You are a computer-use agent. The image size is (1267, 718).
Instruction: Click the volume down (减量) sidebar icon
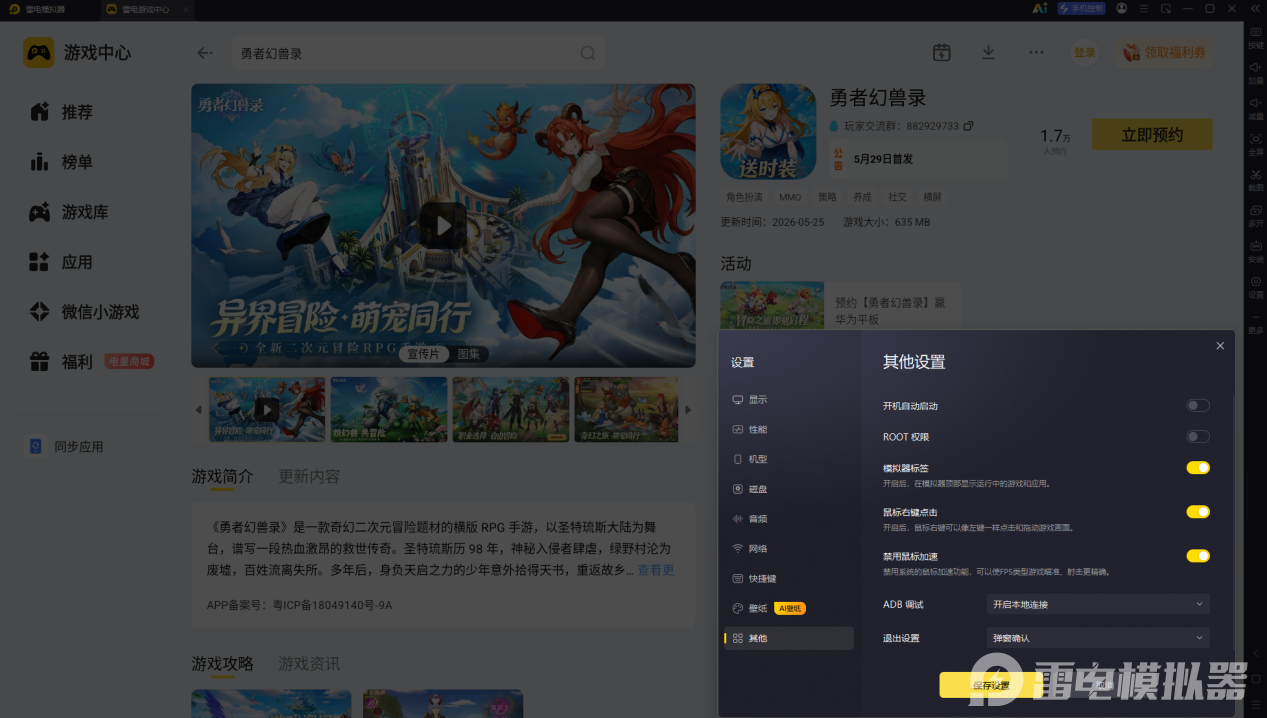(x=1255, y=109)
